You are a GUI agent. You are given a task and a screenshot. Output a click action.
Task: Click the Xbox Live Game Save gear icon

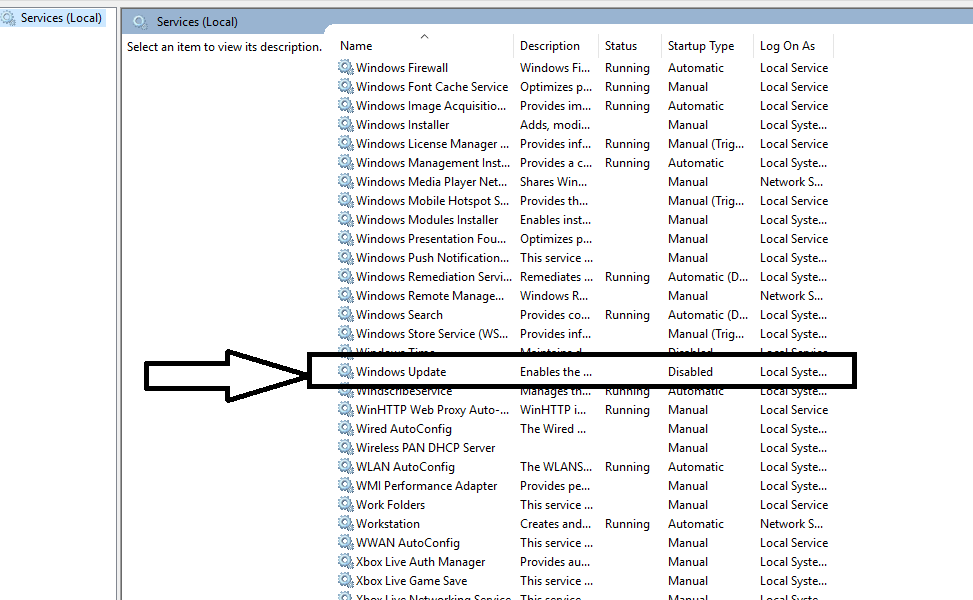[346, 581]
